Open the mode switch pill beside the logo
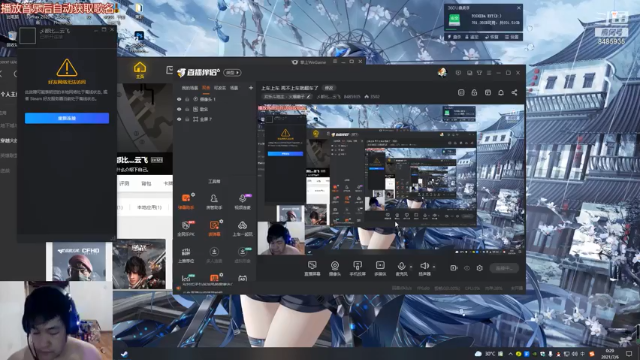Viewport: 640px width, 360px height. pyautogui.click(x=232, y=73)
